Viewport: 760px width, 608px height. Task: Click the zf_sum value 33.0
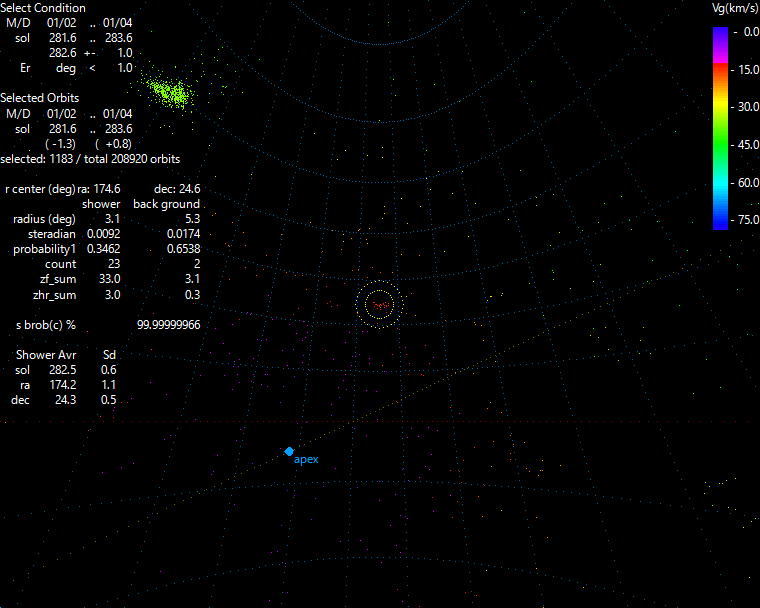point(110,279)
